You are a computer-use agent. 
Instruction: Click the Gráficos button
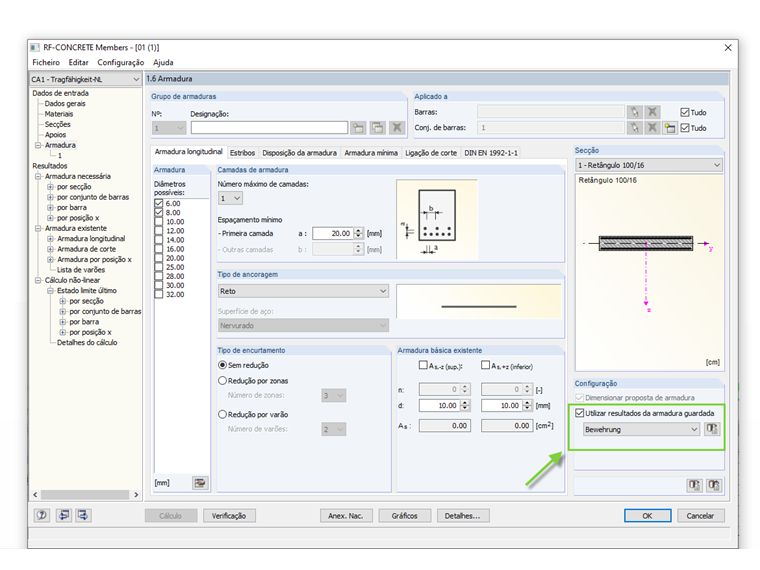[x=404, y=516]
